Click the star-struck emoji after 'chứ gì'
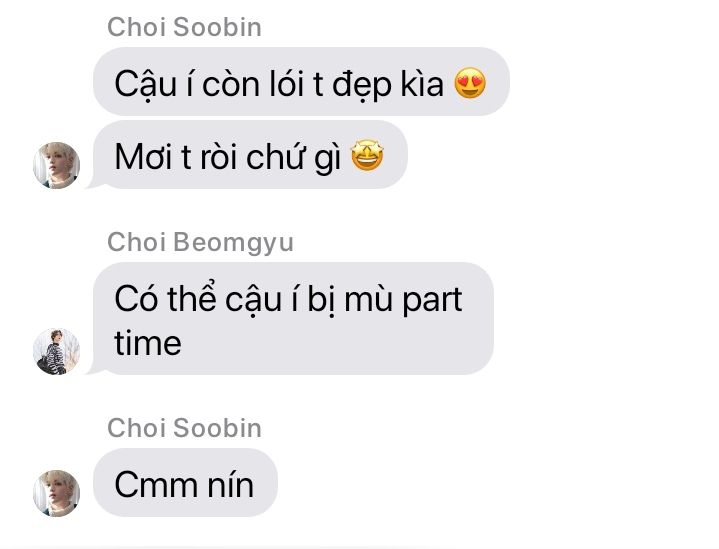The width and height of the screenshot is (719, 549). [367, 155]
